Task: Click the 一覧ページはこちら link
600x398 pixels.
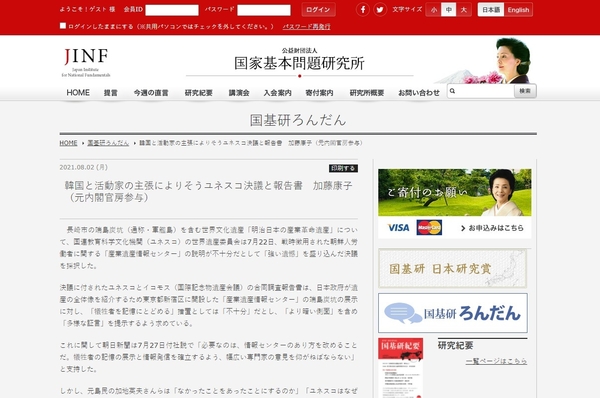Action: coord(496,361)
